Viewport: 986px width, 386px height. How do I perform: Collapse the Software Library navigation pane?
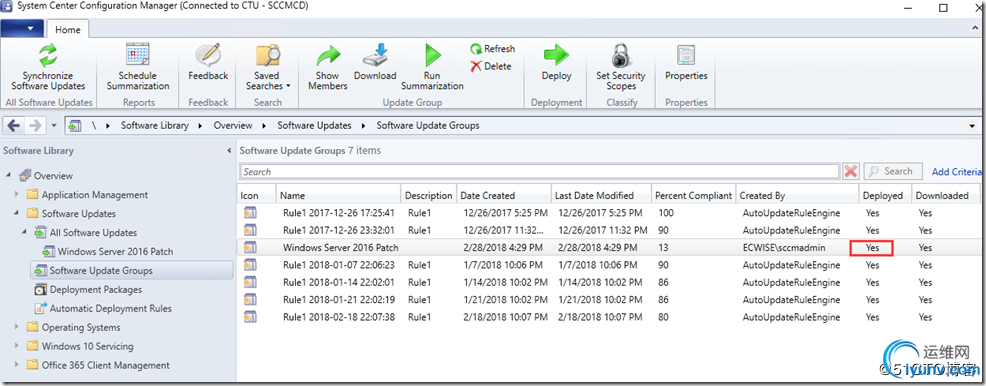click(229, 151)
